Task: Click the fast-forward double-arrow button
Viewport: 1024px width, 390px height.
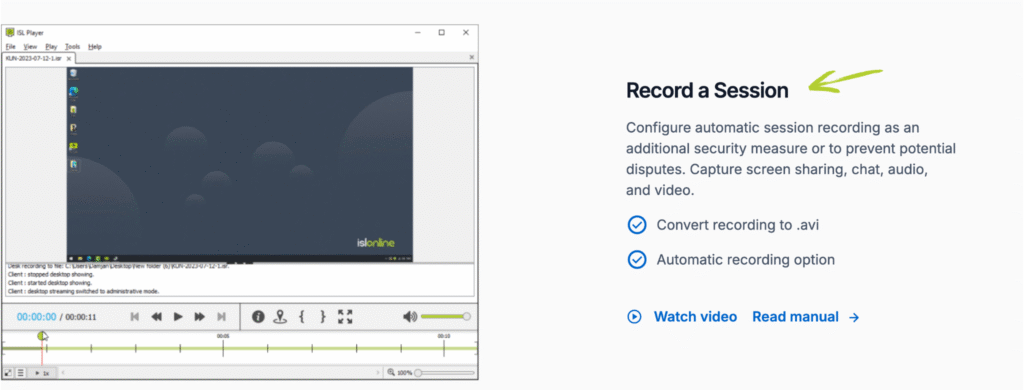Action: (x=200, y=317)
